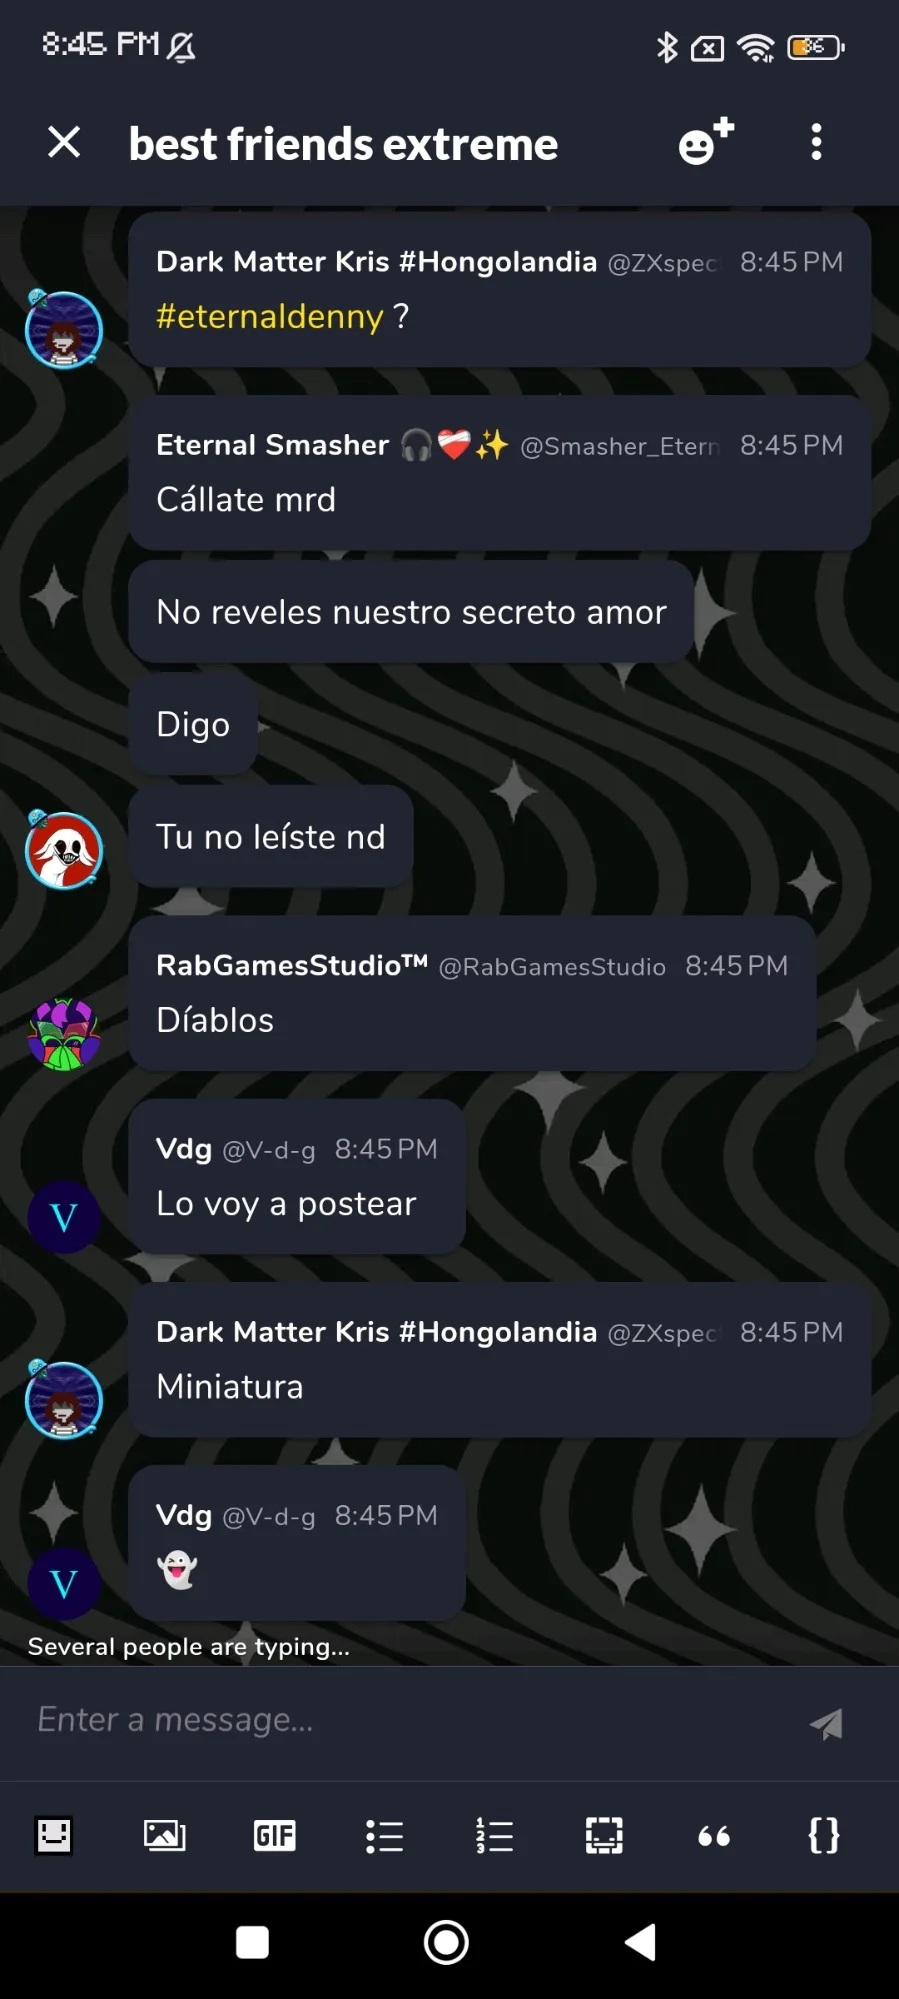Open the GIF picker
Screen dimensions: 899x1999
pos(275,1835)
